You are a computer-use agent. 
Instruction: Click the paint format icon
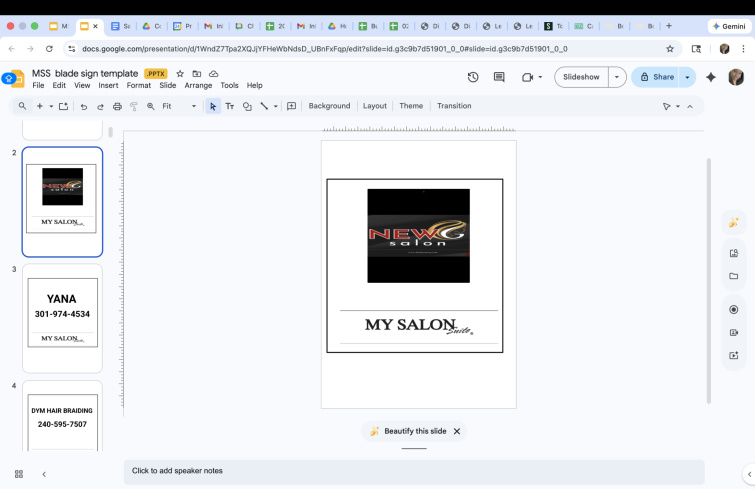point(134,106)
